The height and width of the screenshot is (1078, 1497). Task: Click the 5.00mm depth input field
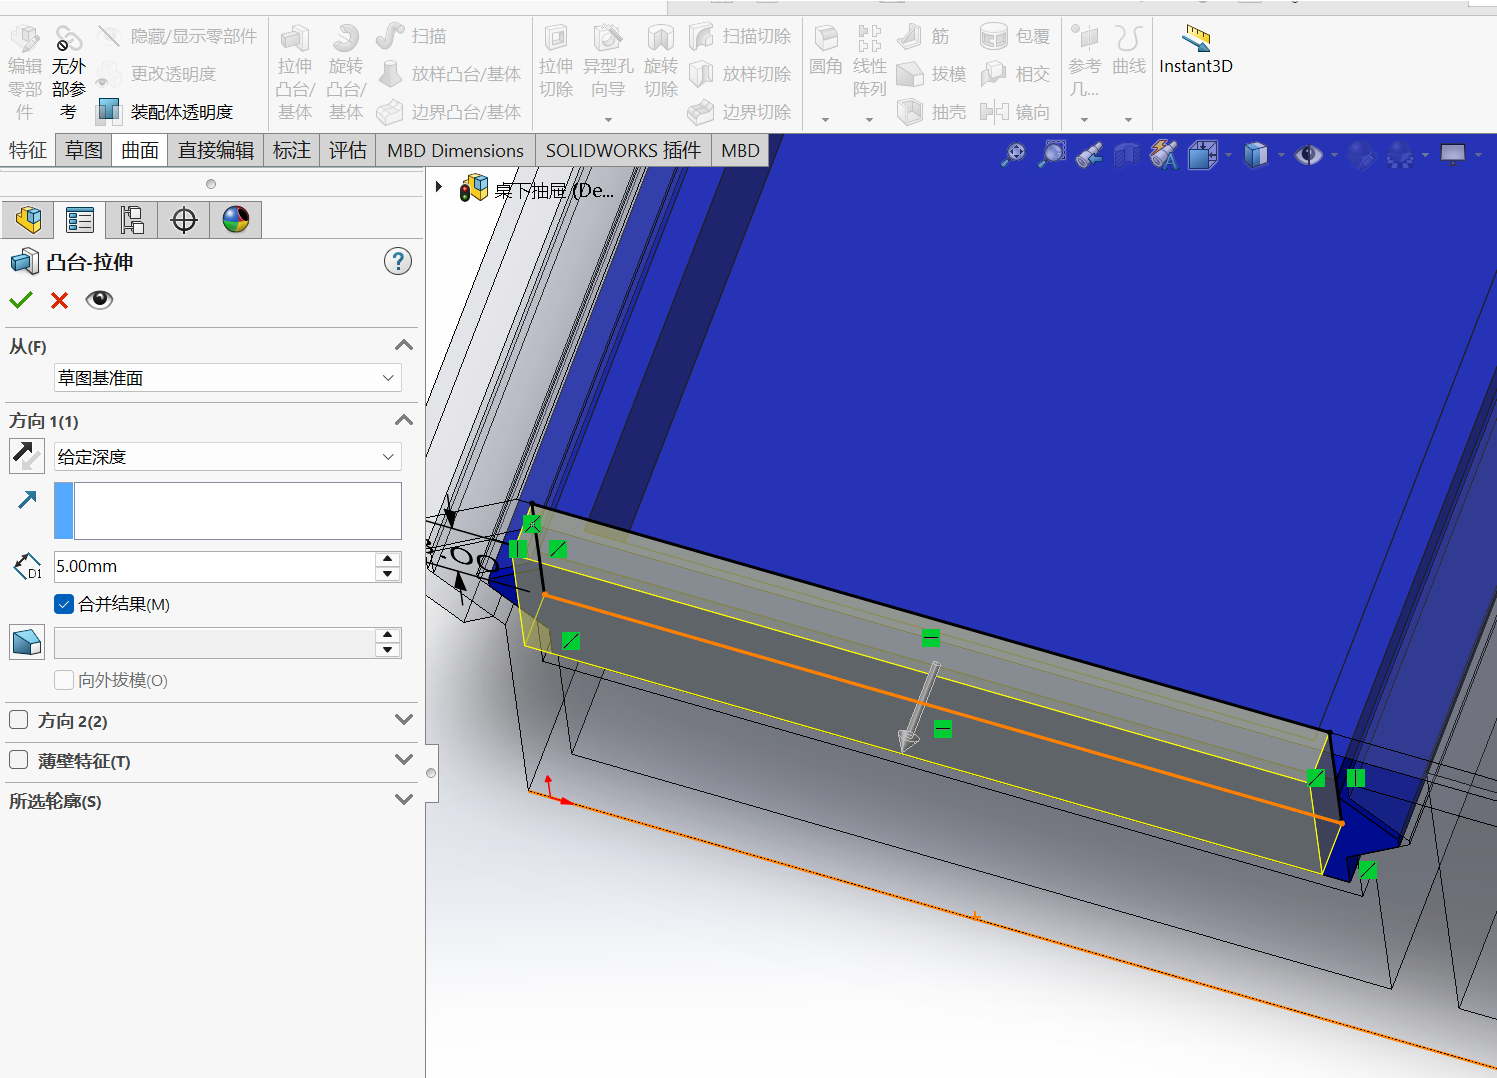click(x=215, y=566)
